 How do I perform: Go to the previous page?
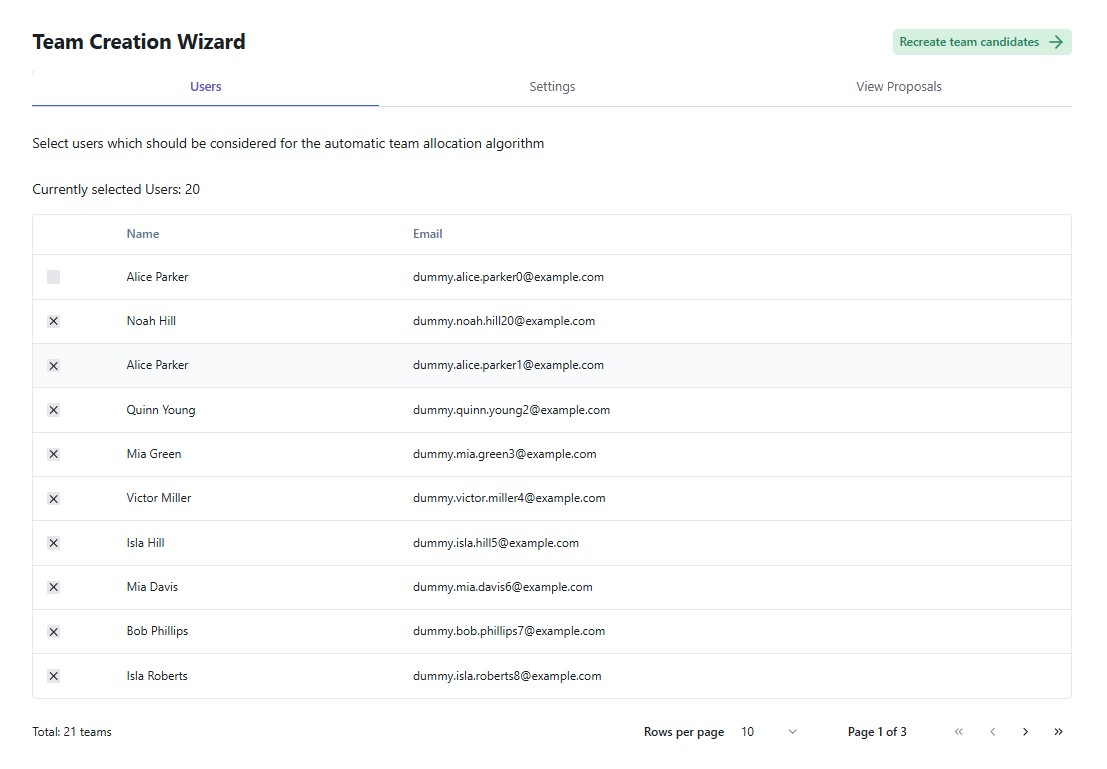(993, 732)
